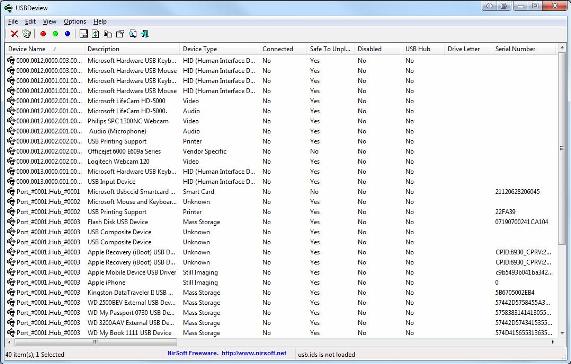Screen dimensions: 571x364
Task: Click the horizontal scrollbar left arrow
Action: tap(10, 342)
